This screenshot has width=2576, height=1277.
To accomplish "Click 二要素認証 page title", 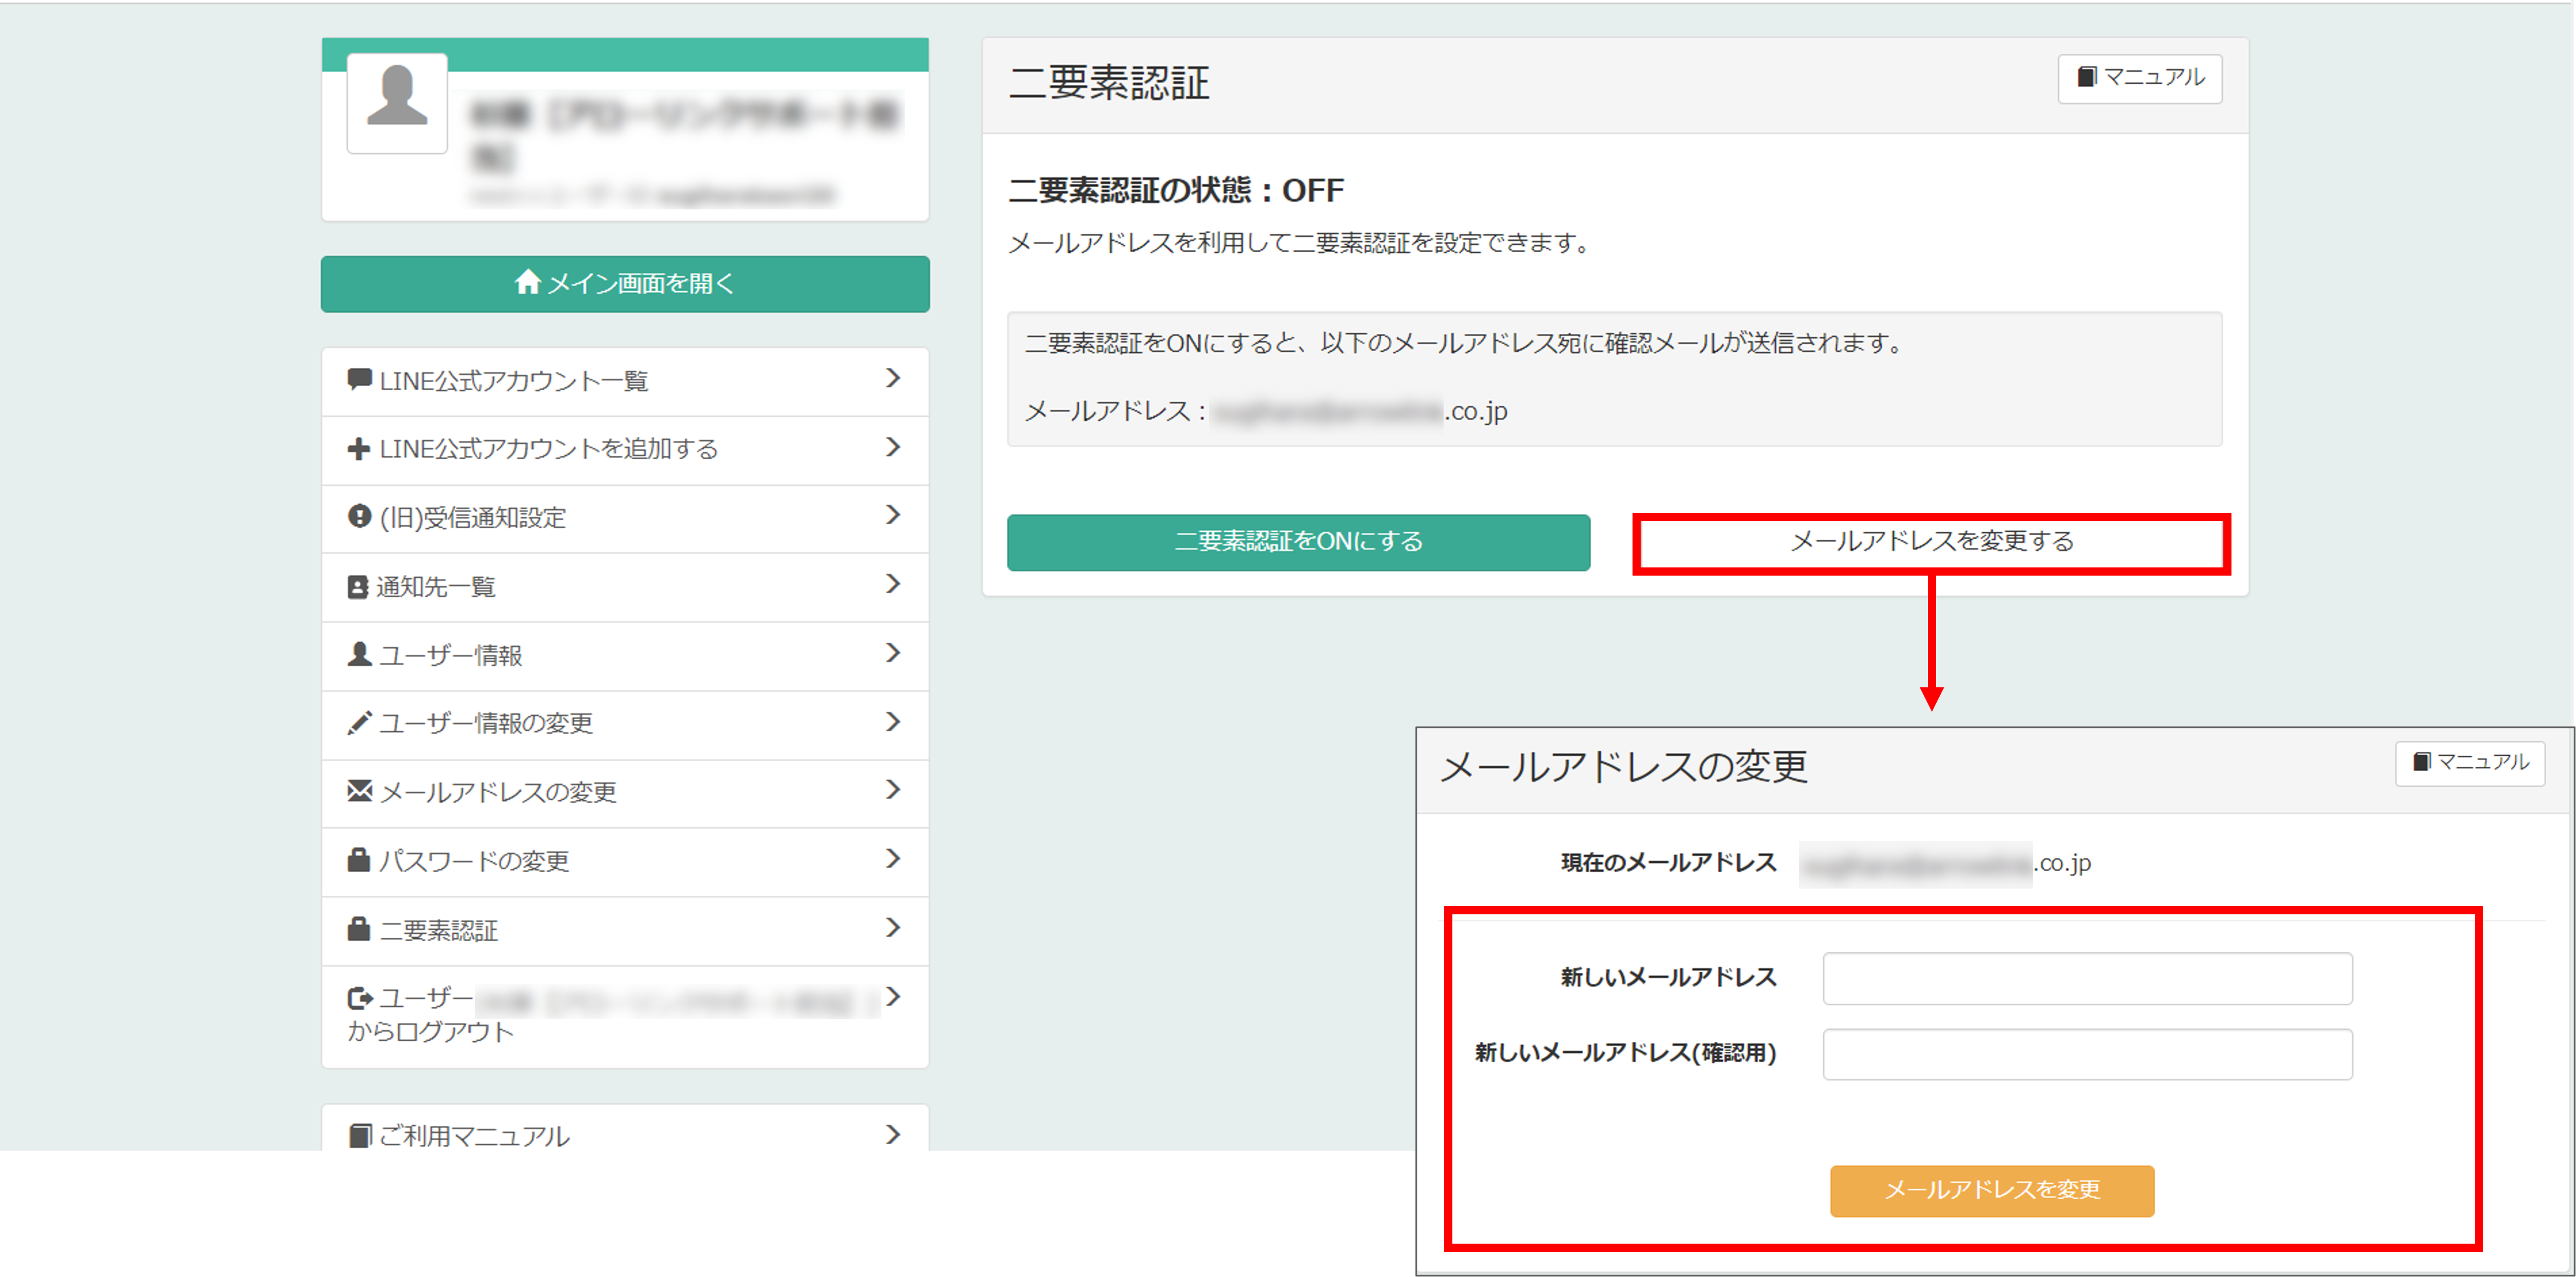I will click(1109, 83).
